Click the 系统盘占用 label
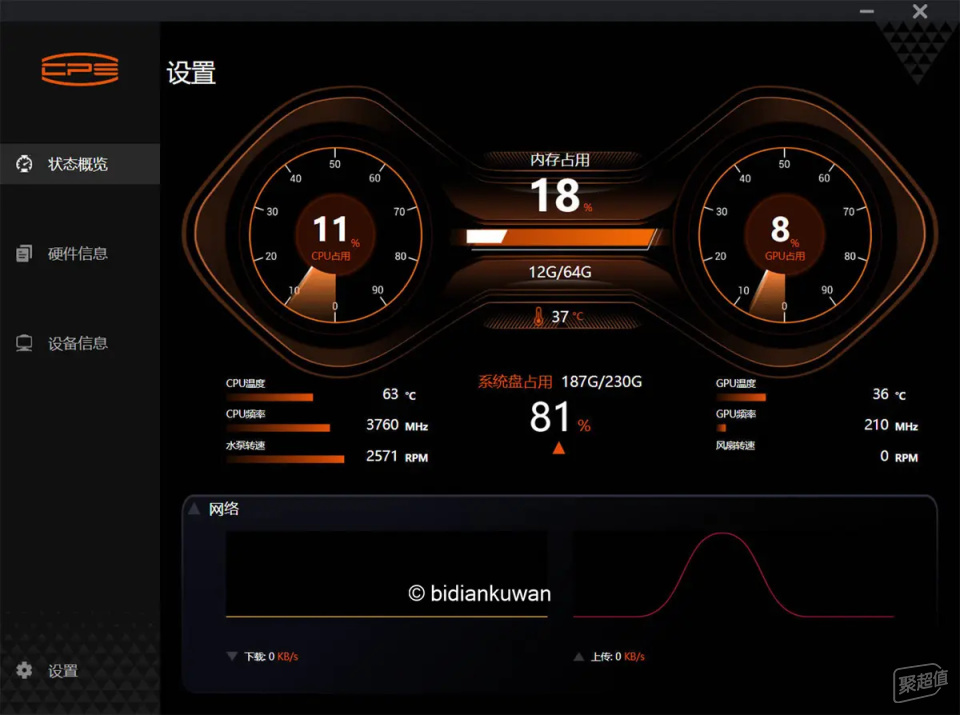 click(x=515, y=382)
